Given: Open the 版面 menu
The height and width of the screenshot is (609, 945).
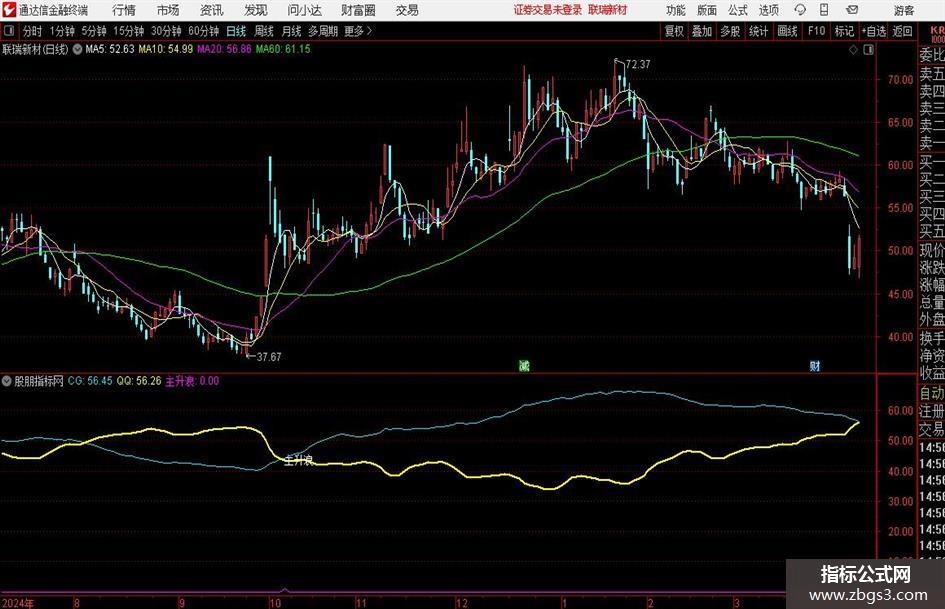Looking at the screenshot, I should (707, 10).
